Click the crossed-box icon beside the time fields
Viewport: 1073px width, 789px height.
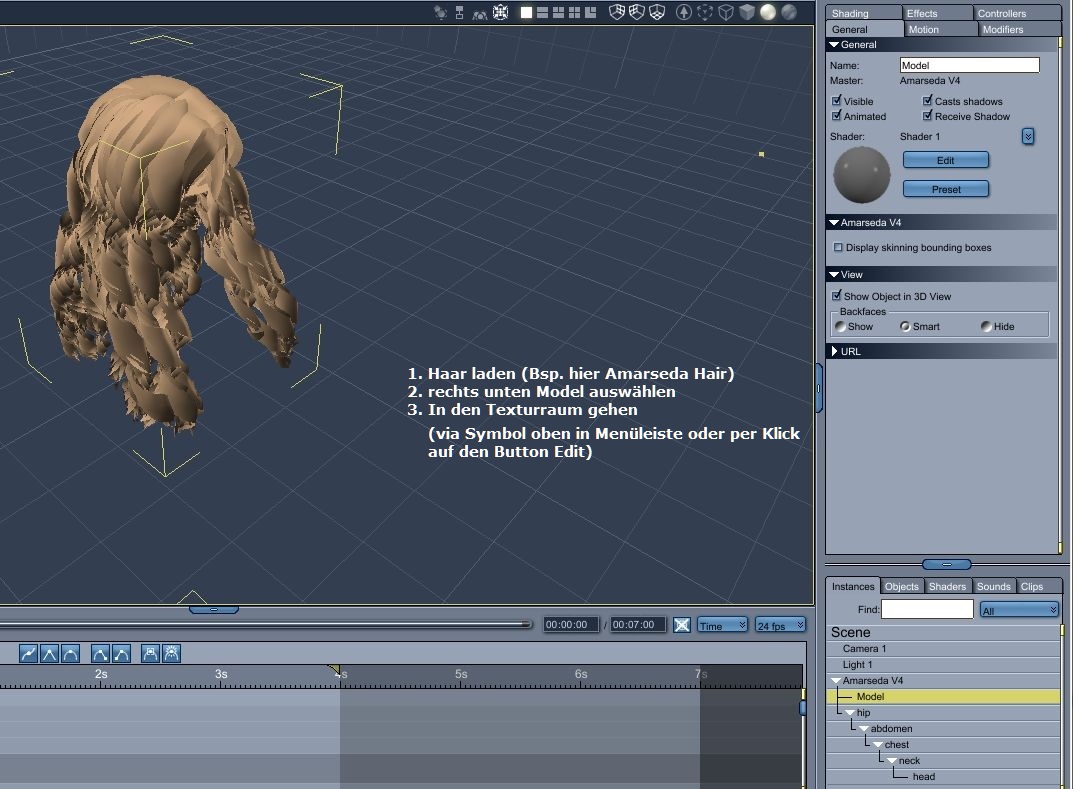[681, 625]
